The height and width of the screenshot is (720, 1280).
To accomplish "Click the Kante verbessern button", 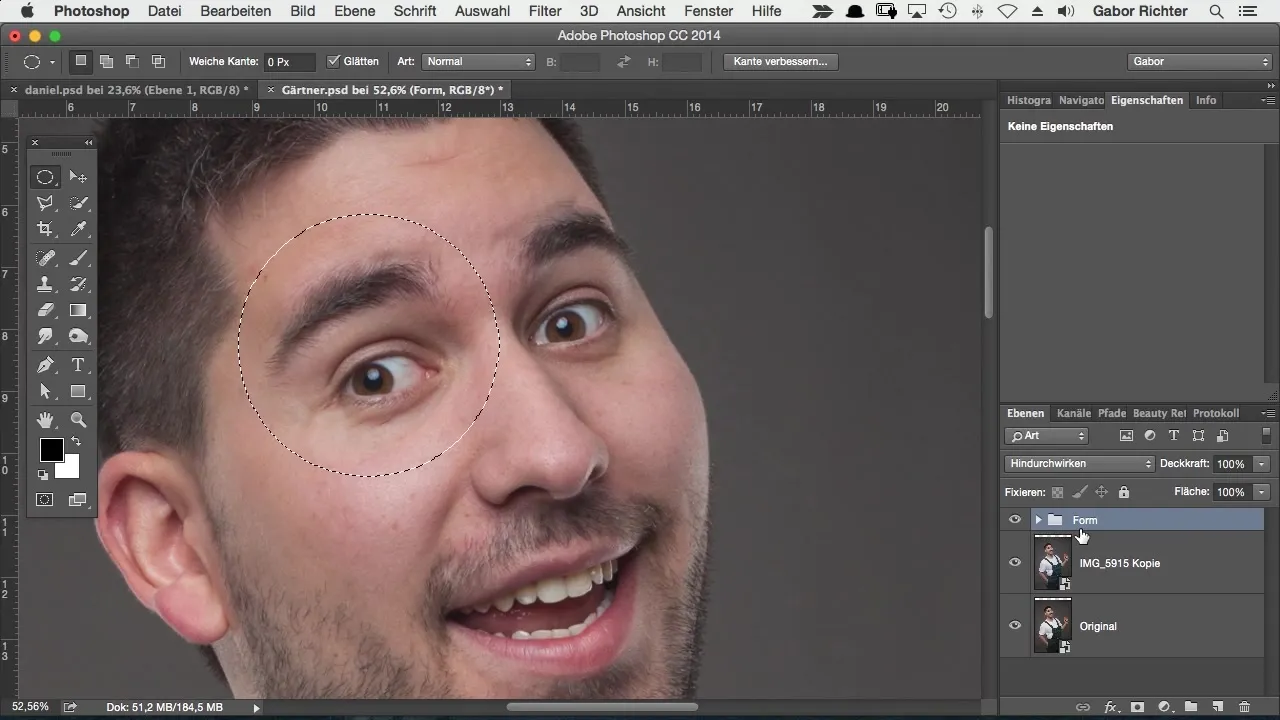I will click(780, 61).
